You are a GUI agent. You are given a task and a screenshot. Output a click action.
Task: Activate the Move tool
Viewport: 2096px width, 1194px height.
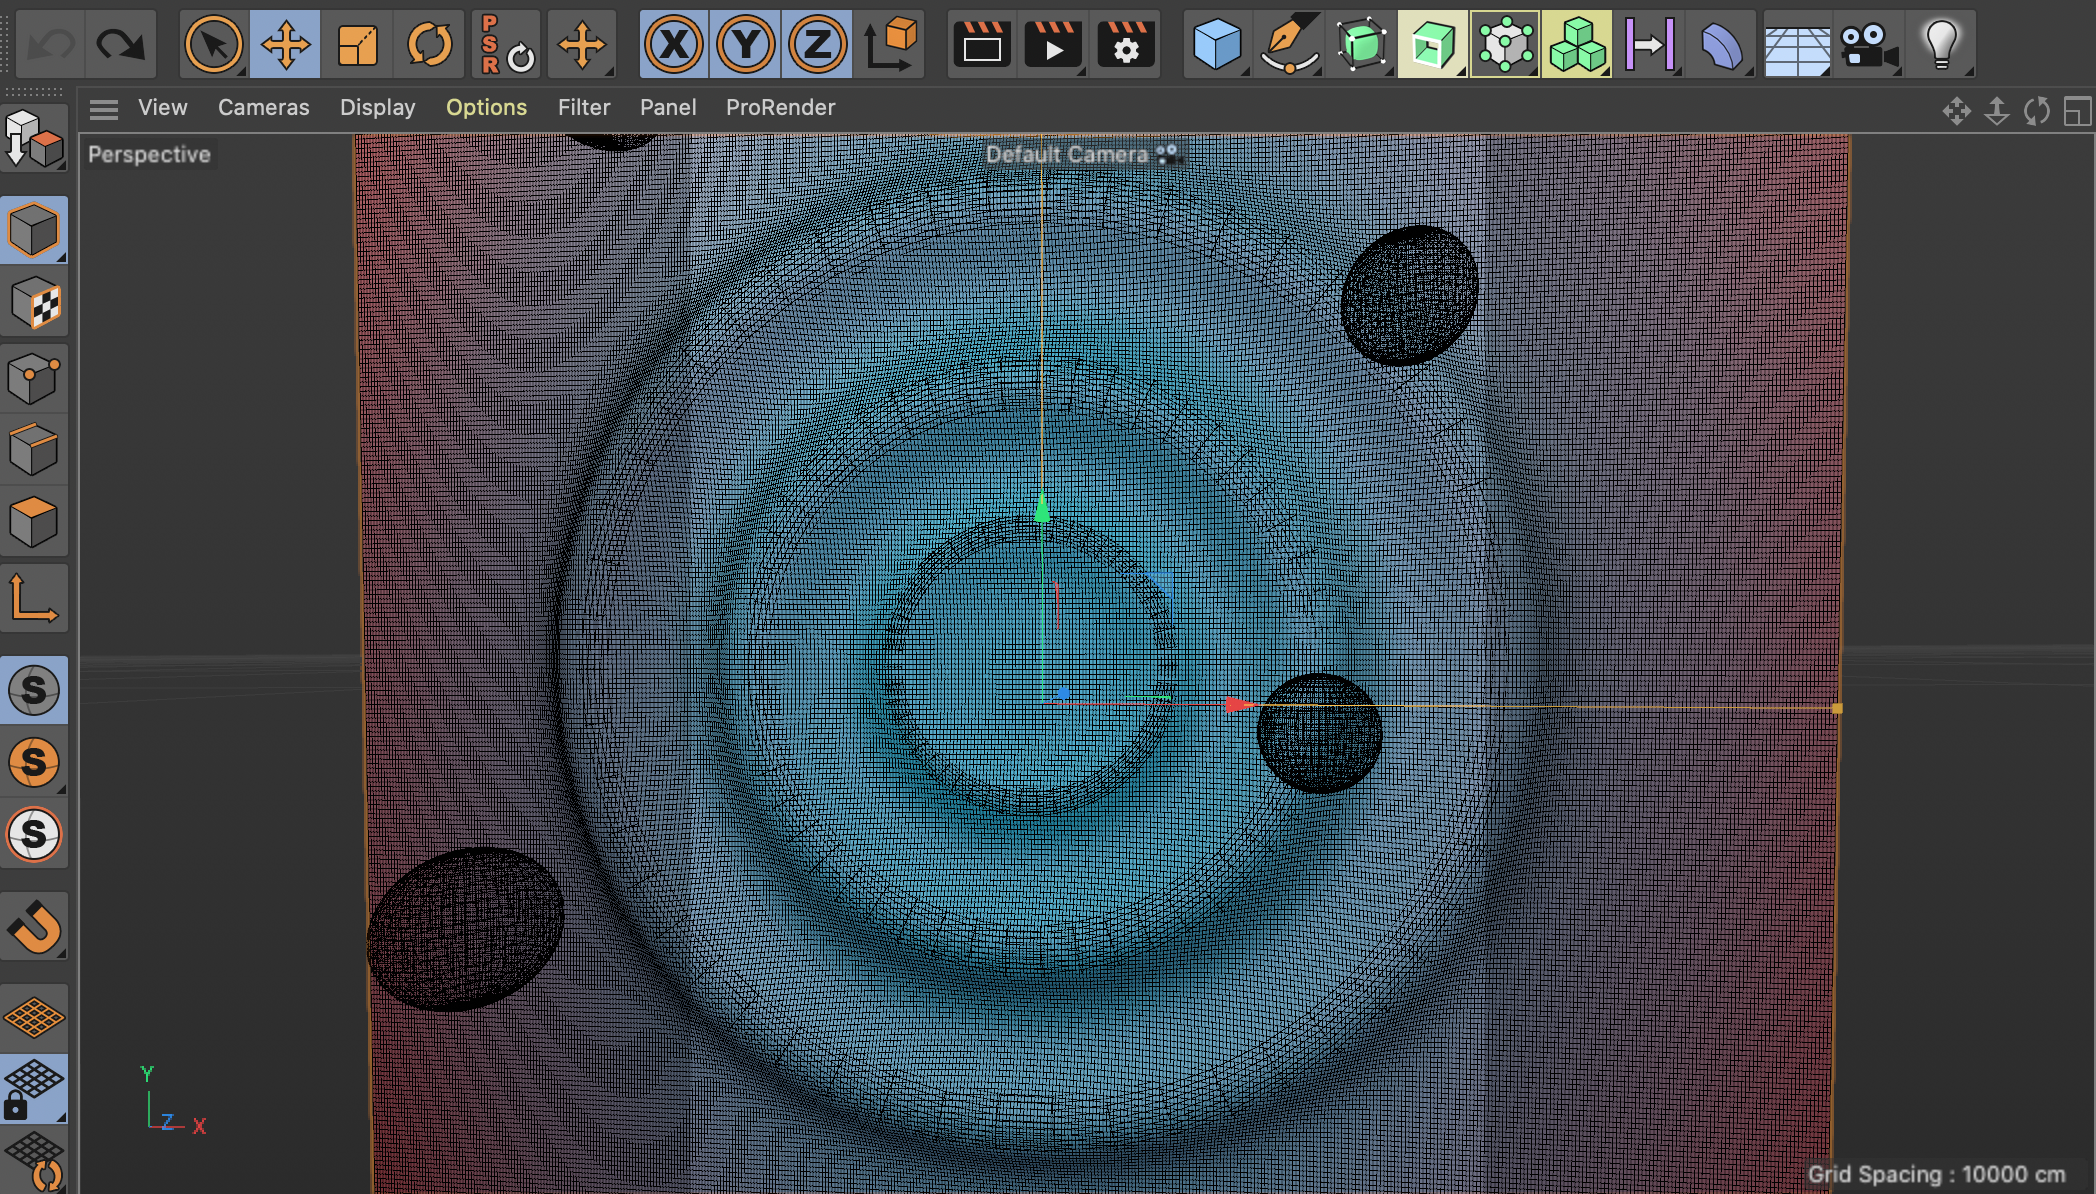point(285,44)
